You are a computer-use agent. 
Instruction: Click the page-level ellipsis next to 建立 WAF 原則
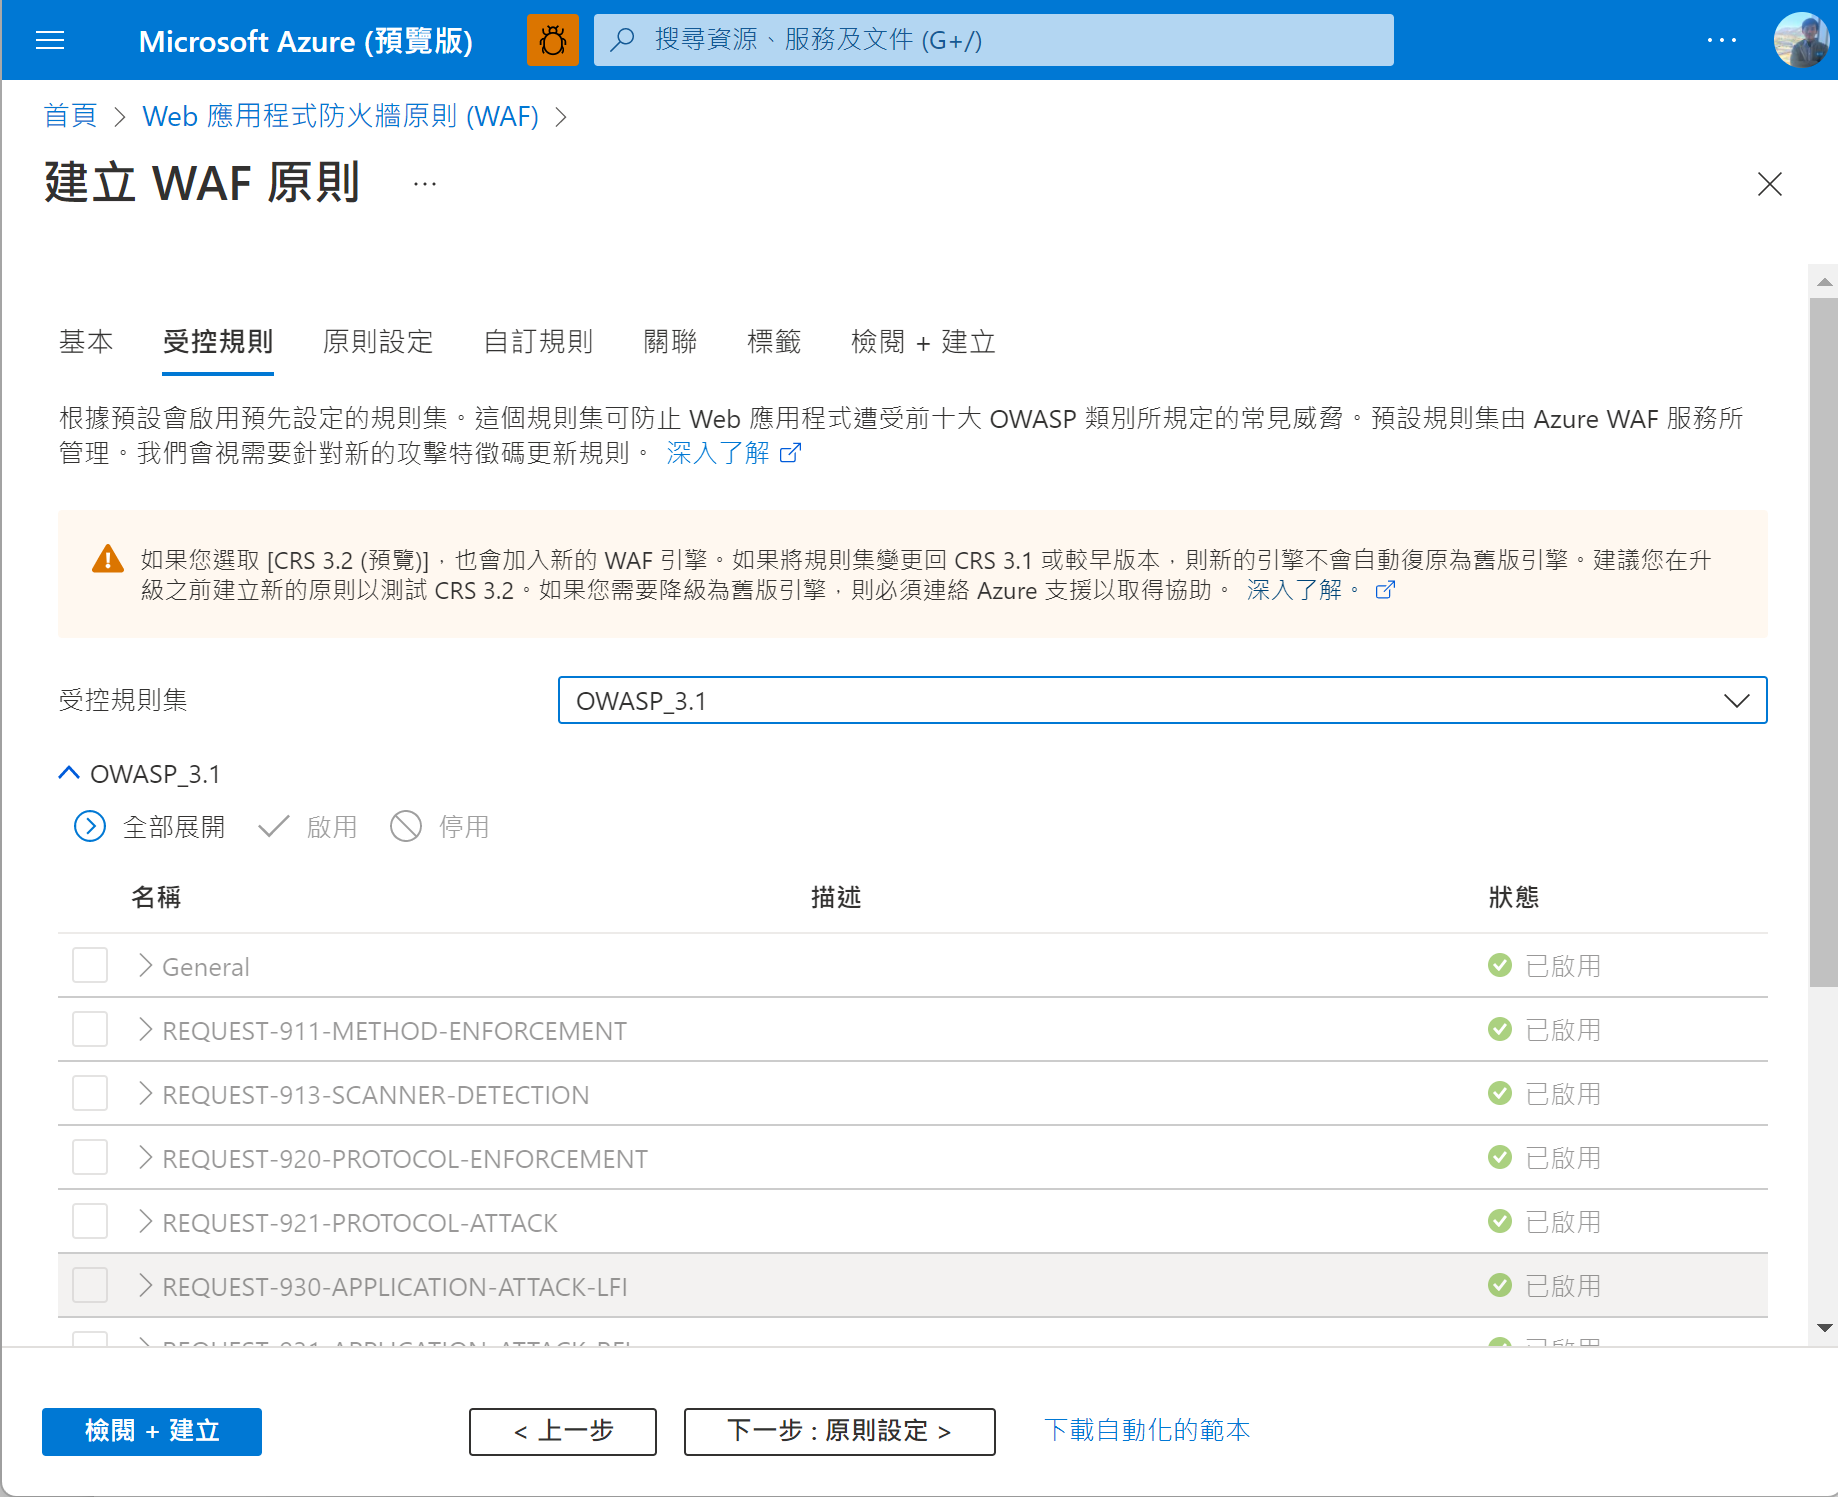[x=424, y=183]
